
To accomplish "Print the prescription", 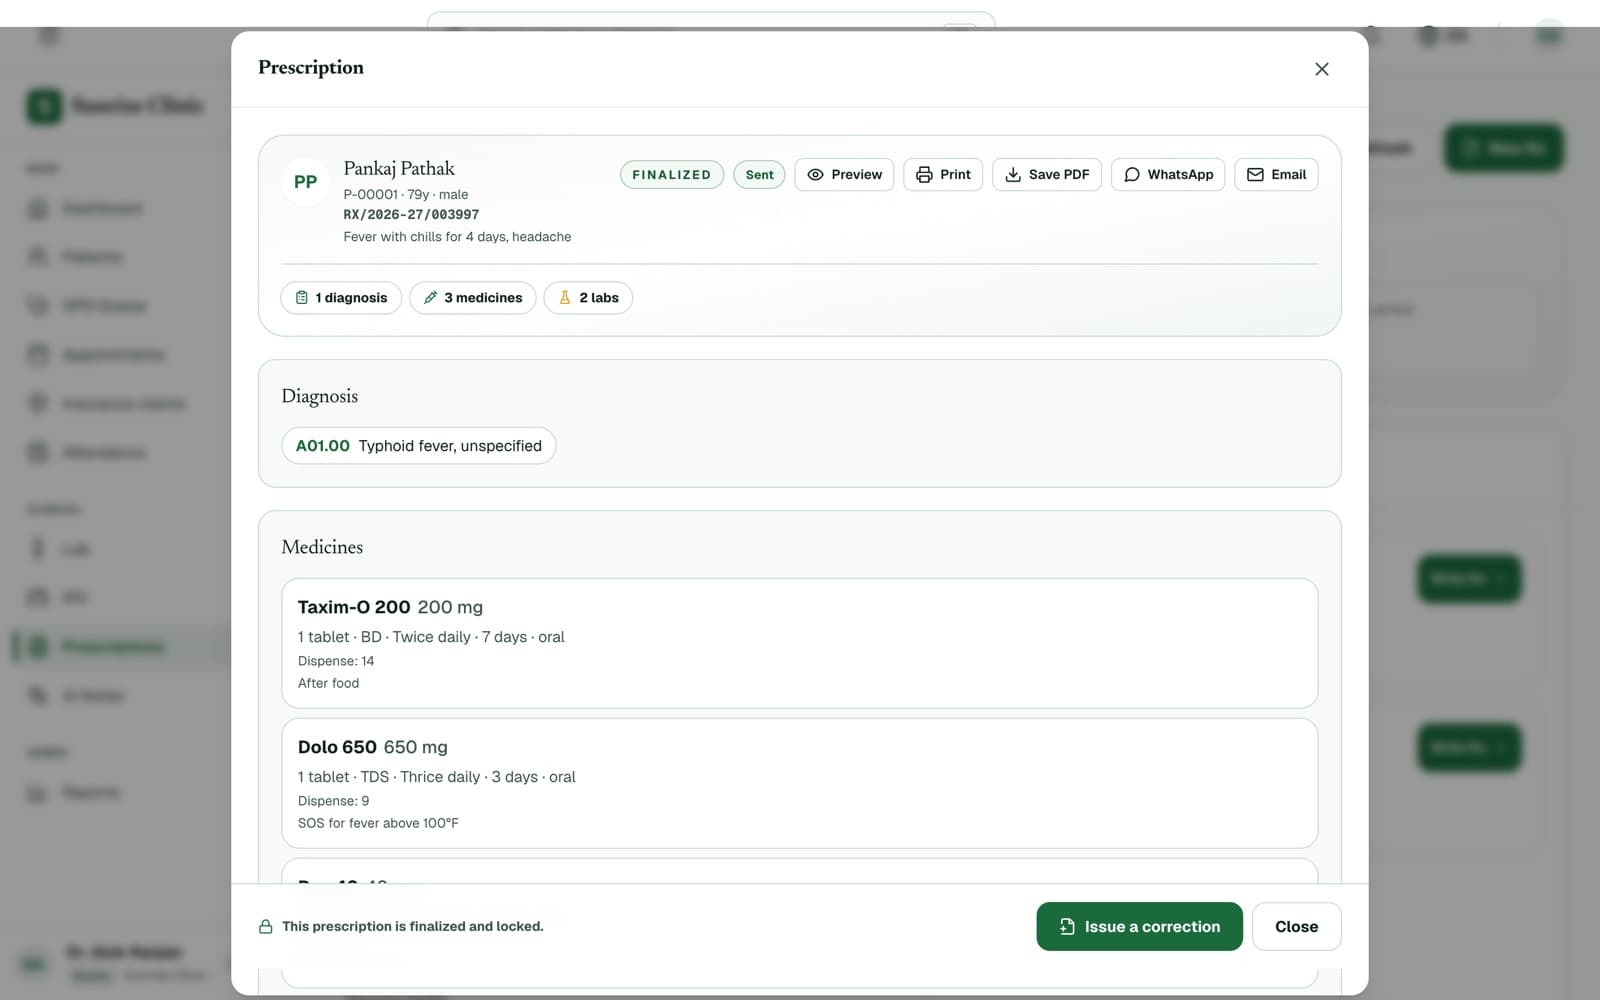I will 943,174.
